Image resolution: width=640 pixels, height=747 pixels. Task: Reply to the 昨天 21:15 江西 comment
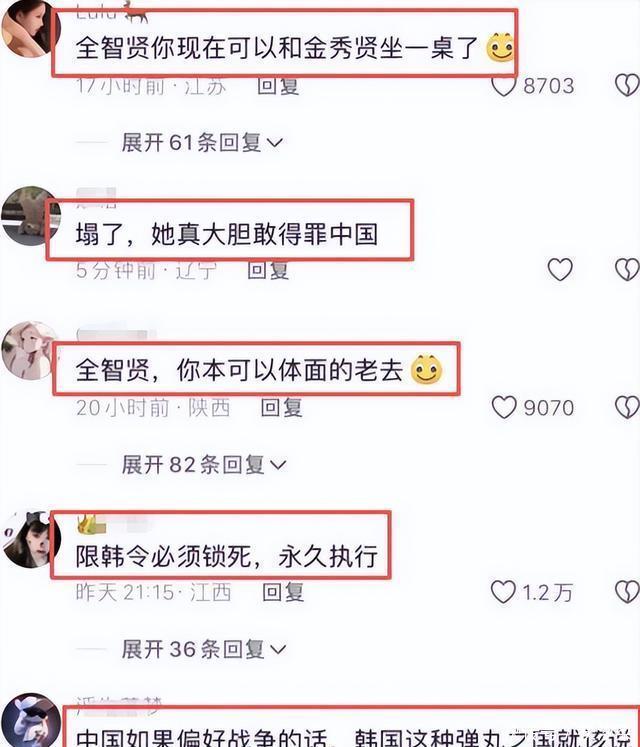tap(283, 592)
